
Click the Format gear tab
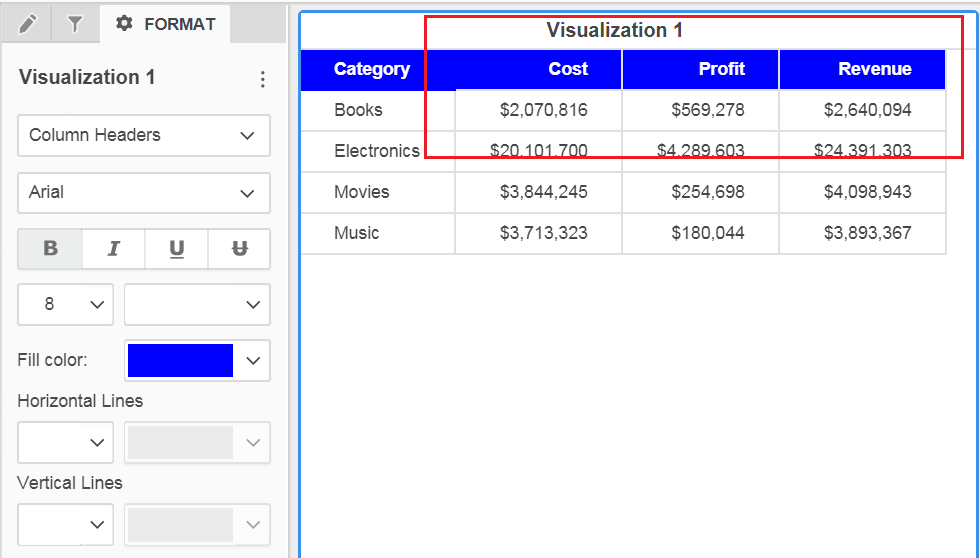(x=165, y=24)
